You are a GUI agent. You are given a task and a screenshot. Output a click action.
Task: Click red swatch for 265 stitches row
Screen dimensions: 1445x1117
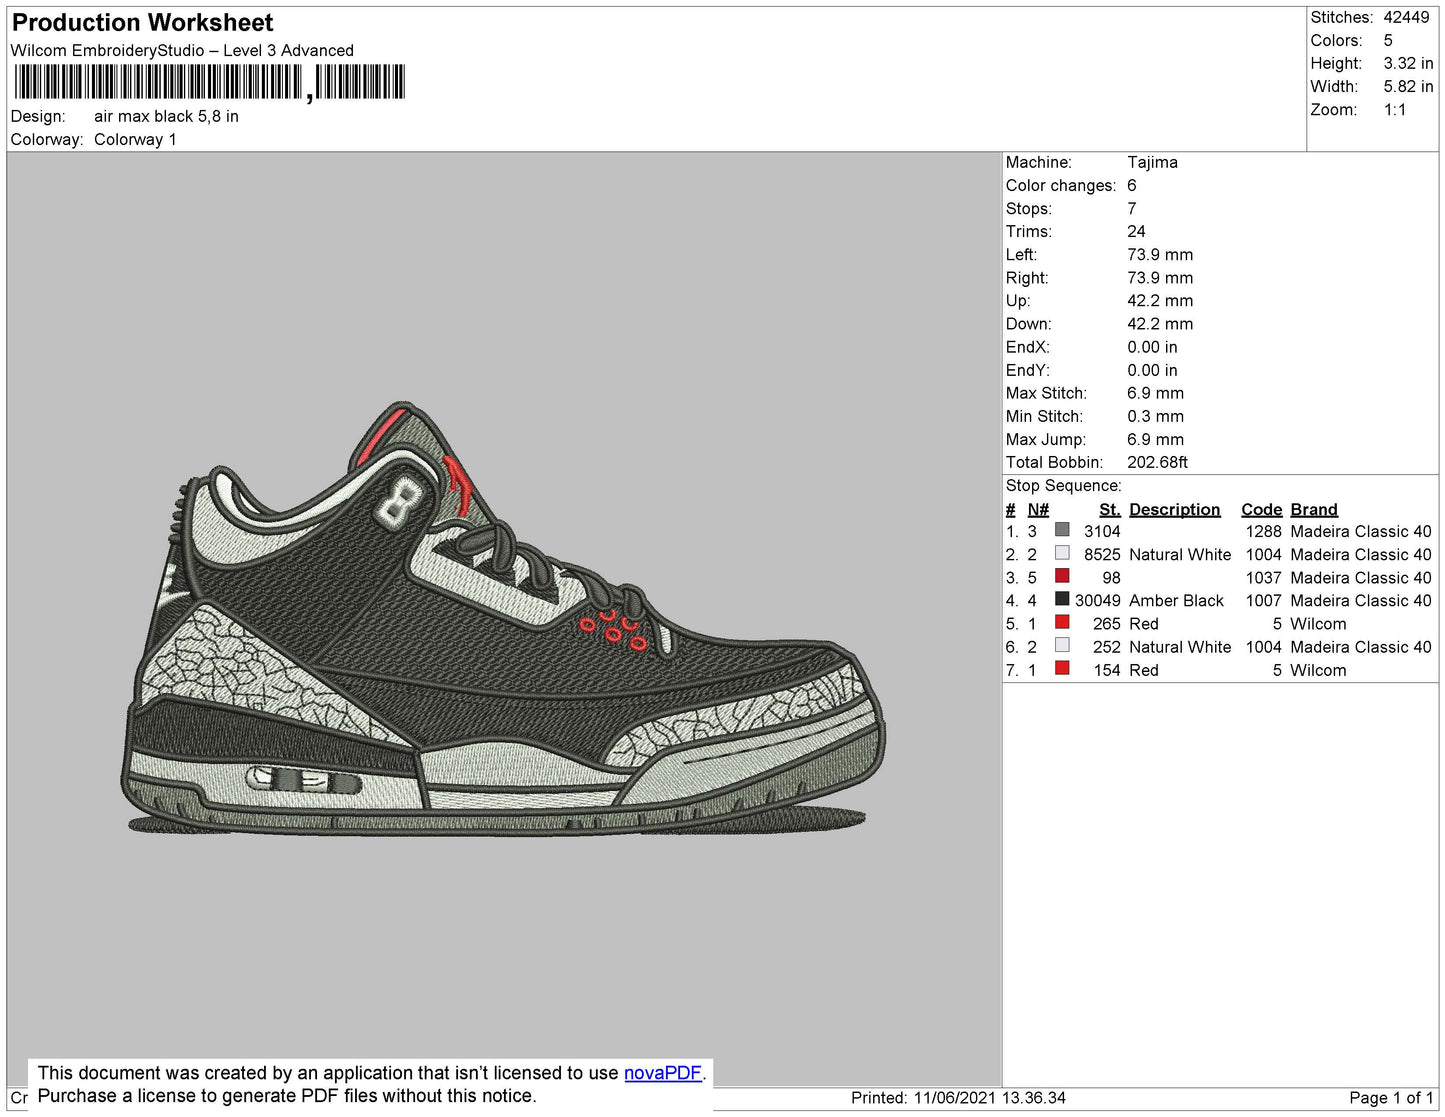coord(1062,623)
